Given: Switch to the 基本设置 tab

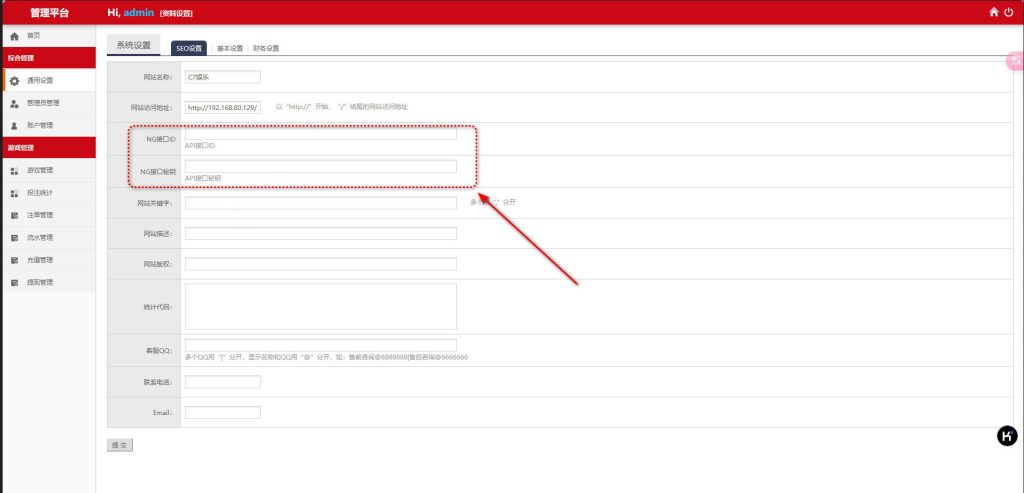Looking at the screenshot, I should 230,48.
